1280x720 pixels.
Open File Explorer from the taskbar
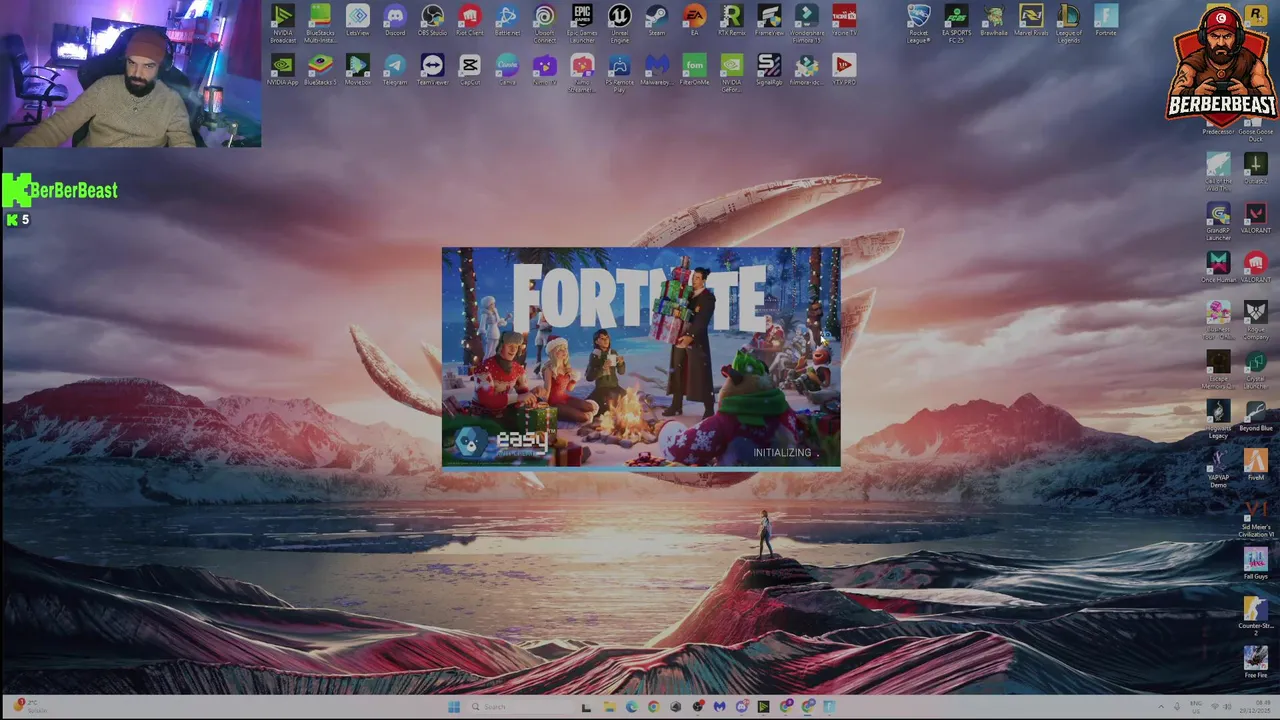608,707
